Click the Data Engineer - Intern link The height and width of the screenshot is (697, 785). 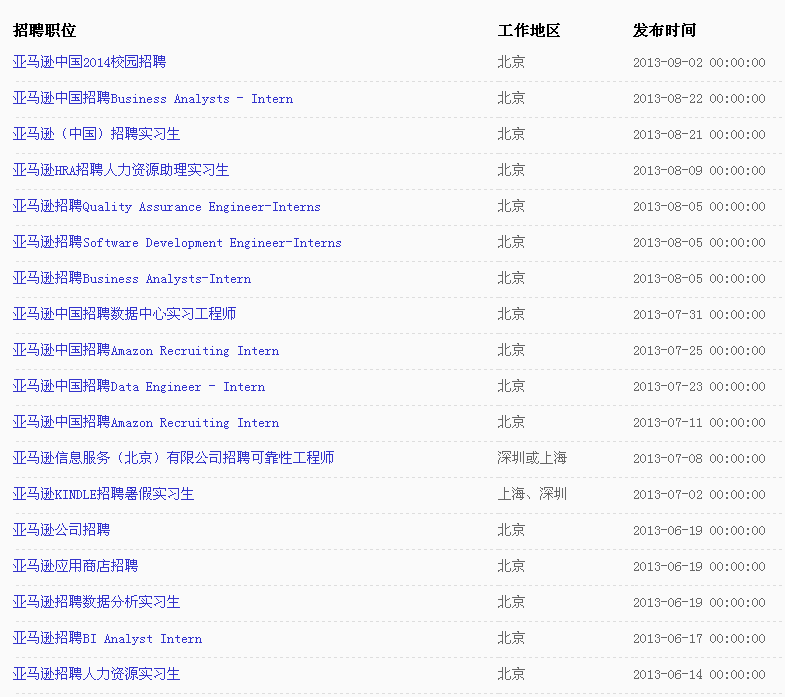click(139, 386)
